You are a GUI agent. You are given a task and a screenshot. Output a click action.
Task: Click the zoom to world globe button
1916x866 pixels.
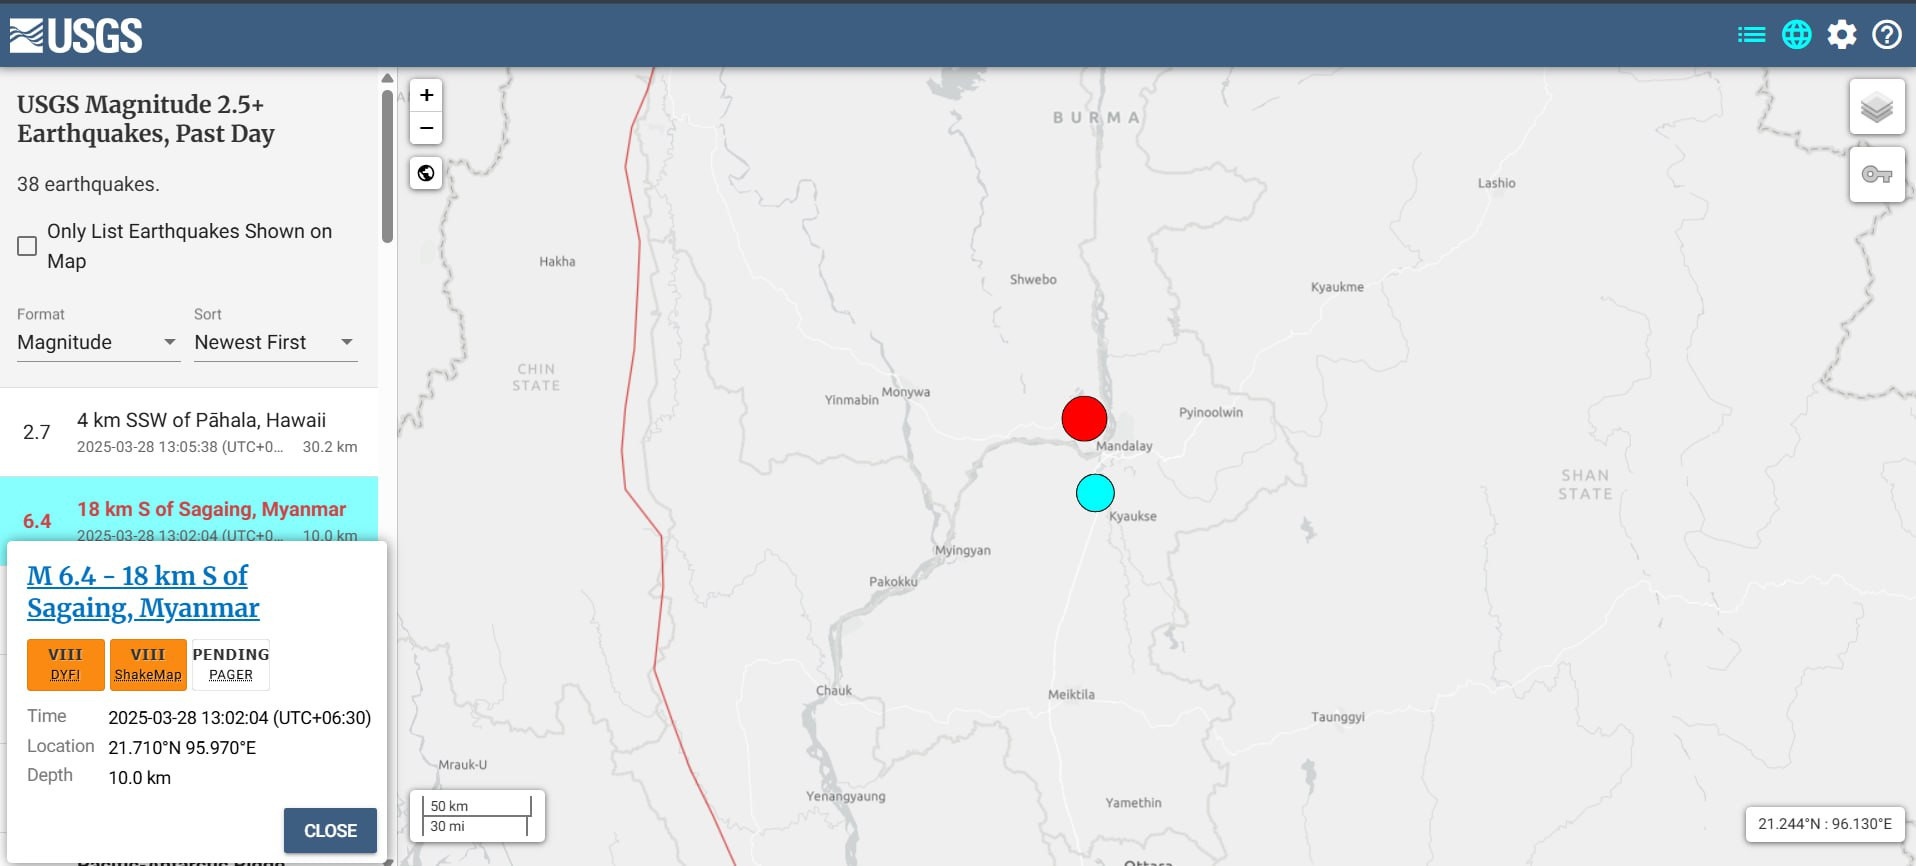pyautogui.click(x=426, y=173)
